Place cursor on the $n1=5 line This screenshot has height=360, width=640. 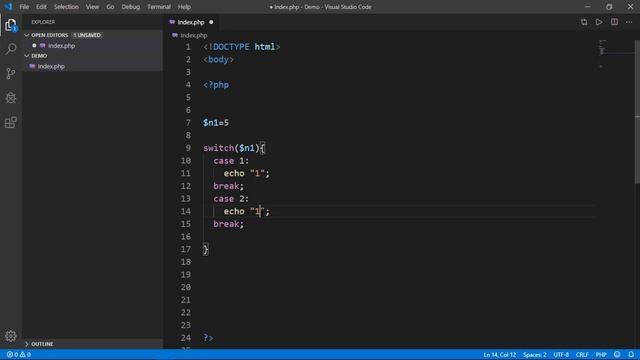point(216,122)
